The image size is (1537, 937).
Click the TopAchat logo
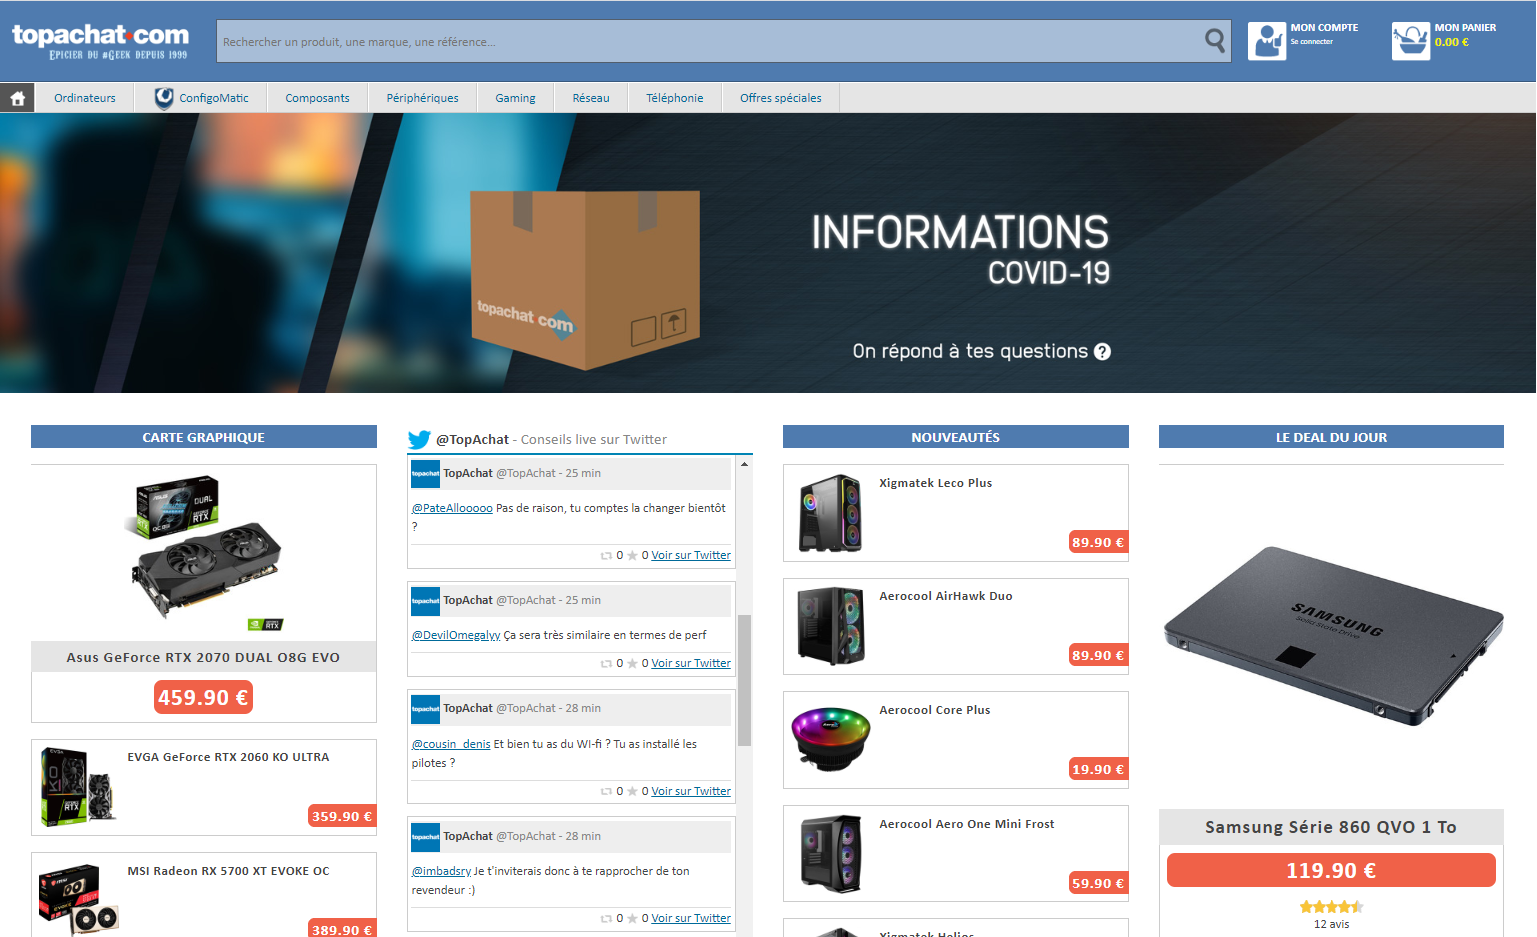click(x=100, y=40)
